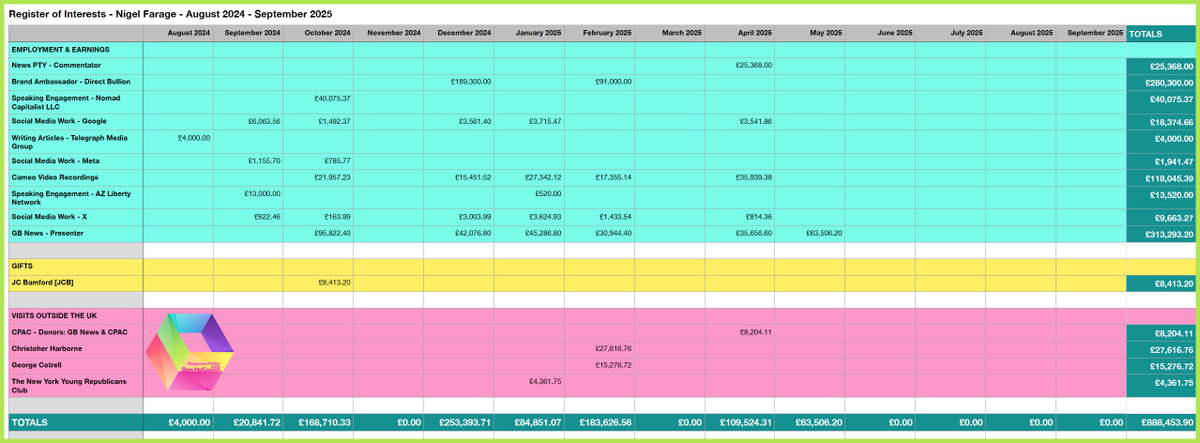Image resolution: width=1200 pixels, height=443 pixels.
Task: Select row label 'Cameo Video Recordings'
Action: (x=54, y=176)
